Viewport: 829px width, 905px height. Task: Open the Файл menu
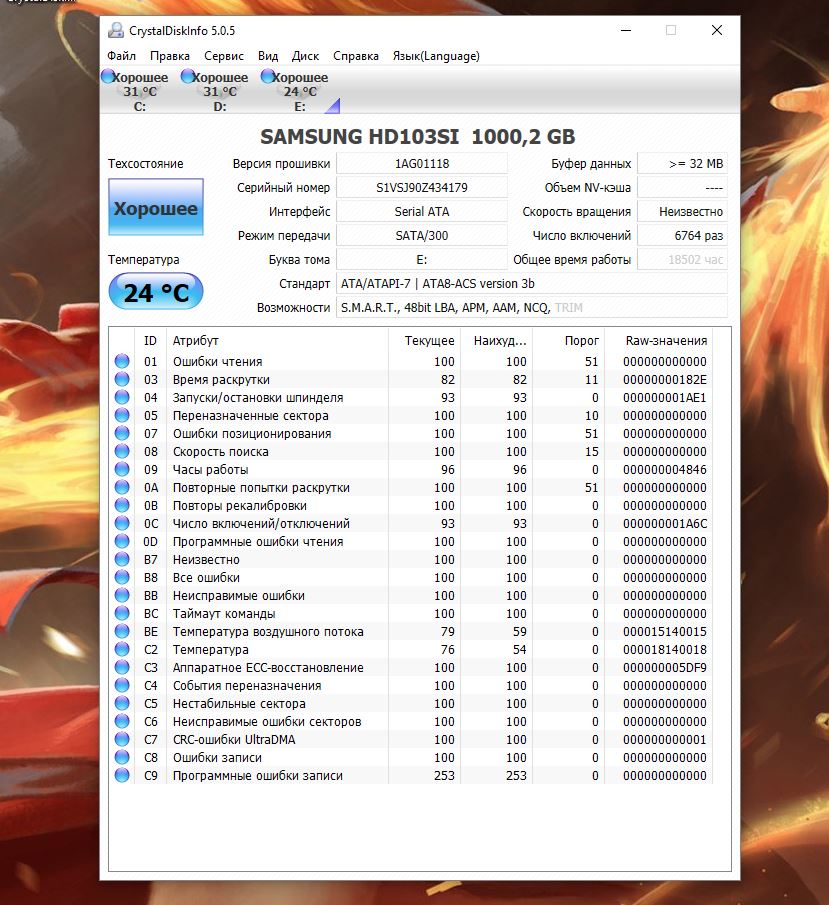121,56
